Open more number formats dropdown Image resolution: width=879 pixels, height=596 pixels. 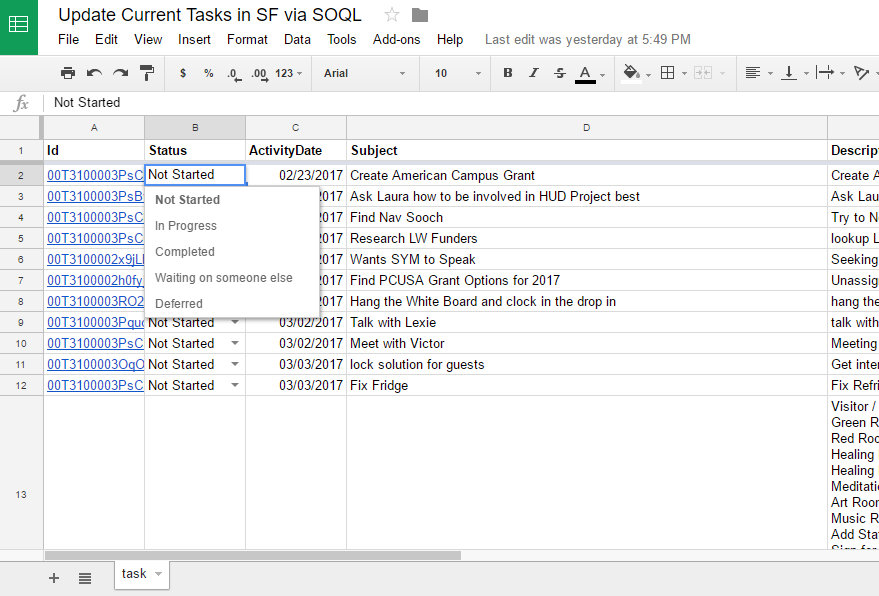(288, 73)
